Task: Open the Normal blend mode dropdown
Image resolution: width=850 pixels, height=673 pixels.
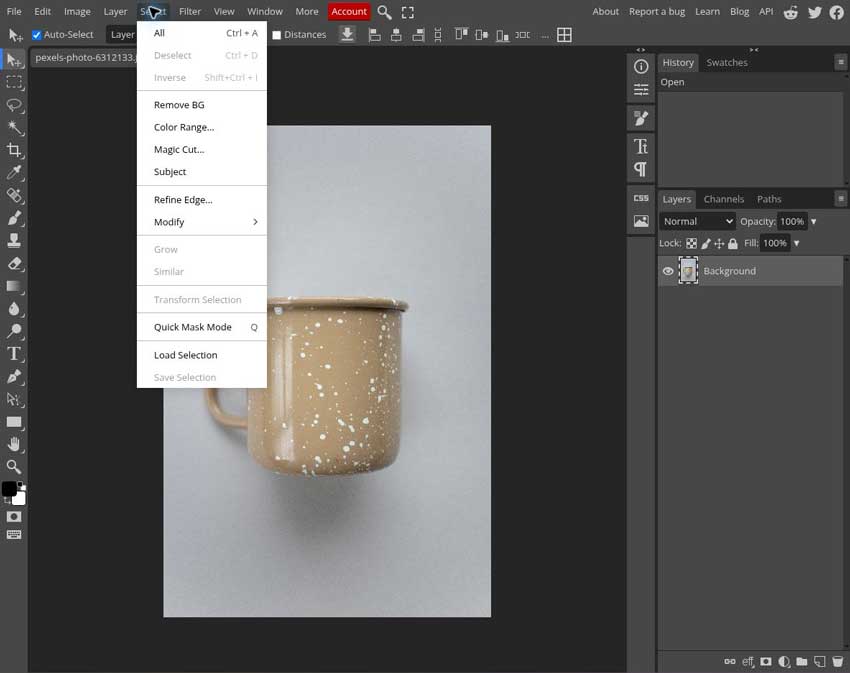Action: (698, 221)
